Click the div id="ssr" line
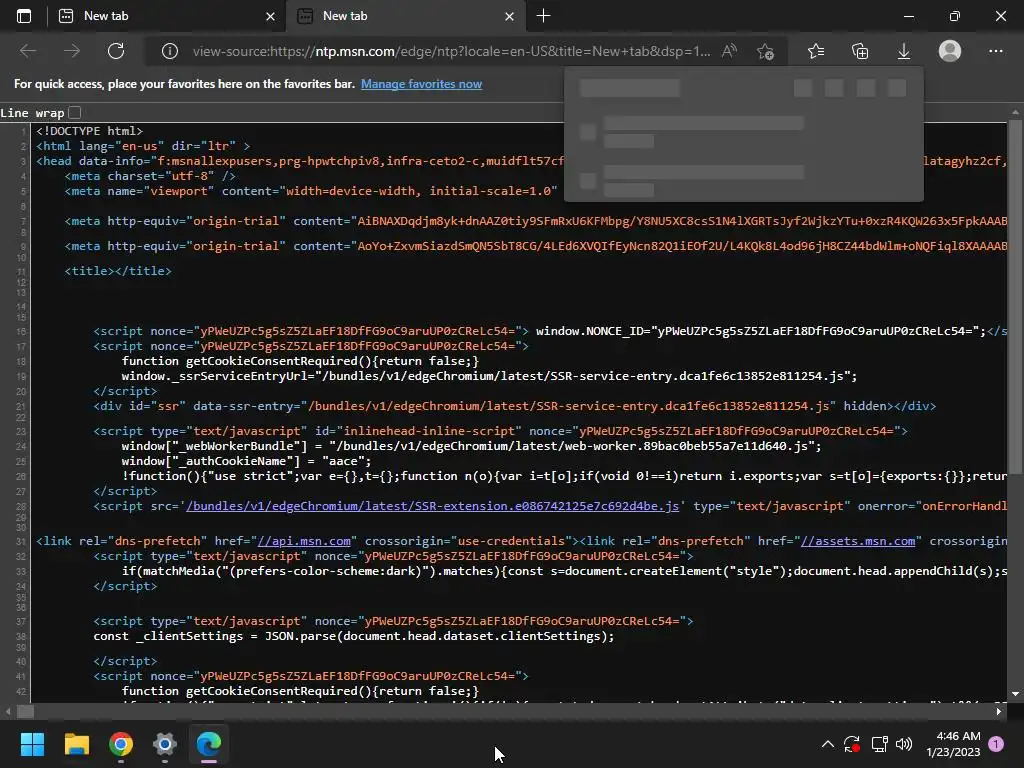The image size is (1024, 768). pyautogui.click(x=515, y=406)
